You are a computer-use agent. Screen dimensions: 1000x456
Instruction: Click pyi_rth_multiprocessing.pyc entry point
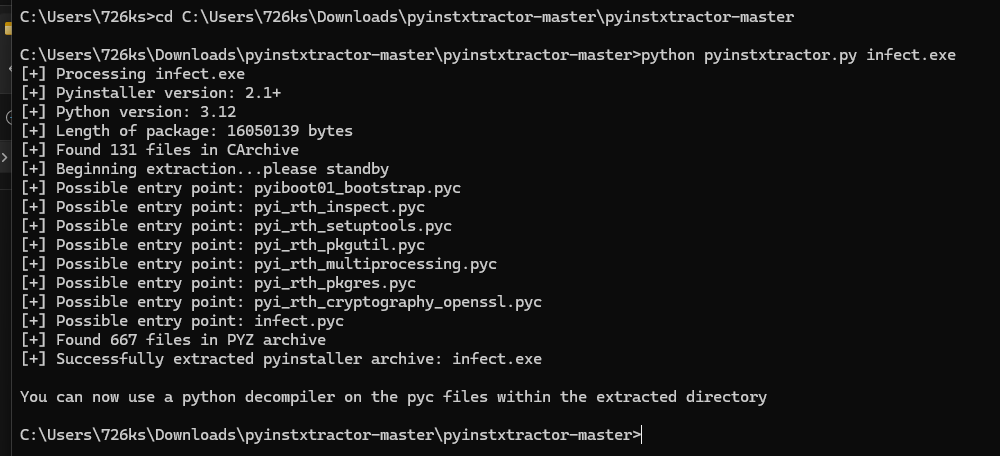pos(375,264)
